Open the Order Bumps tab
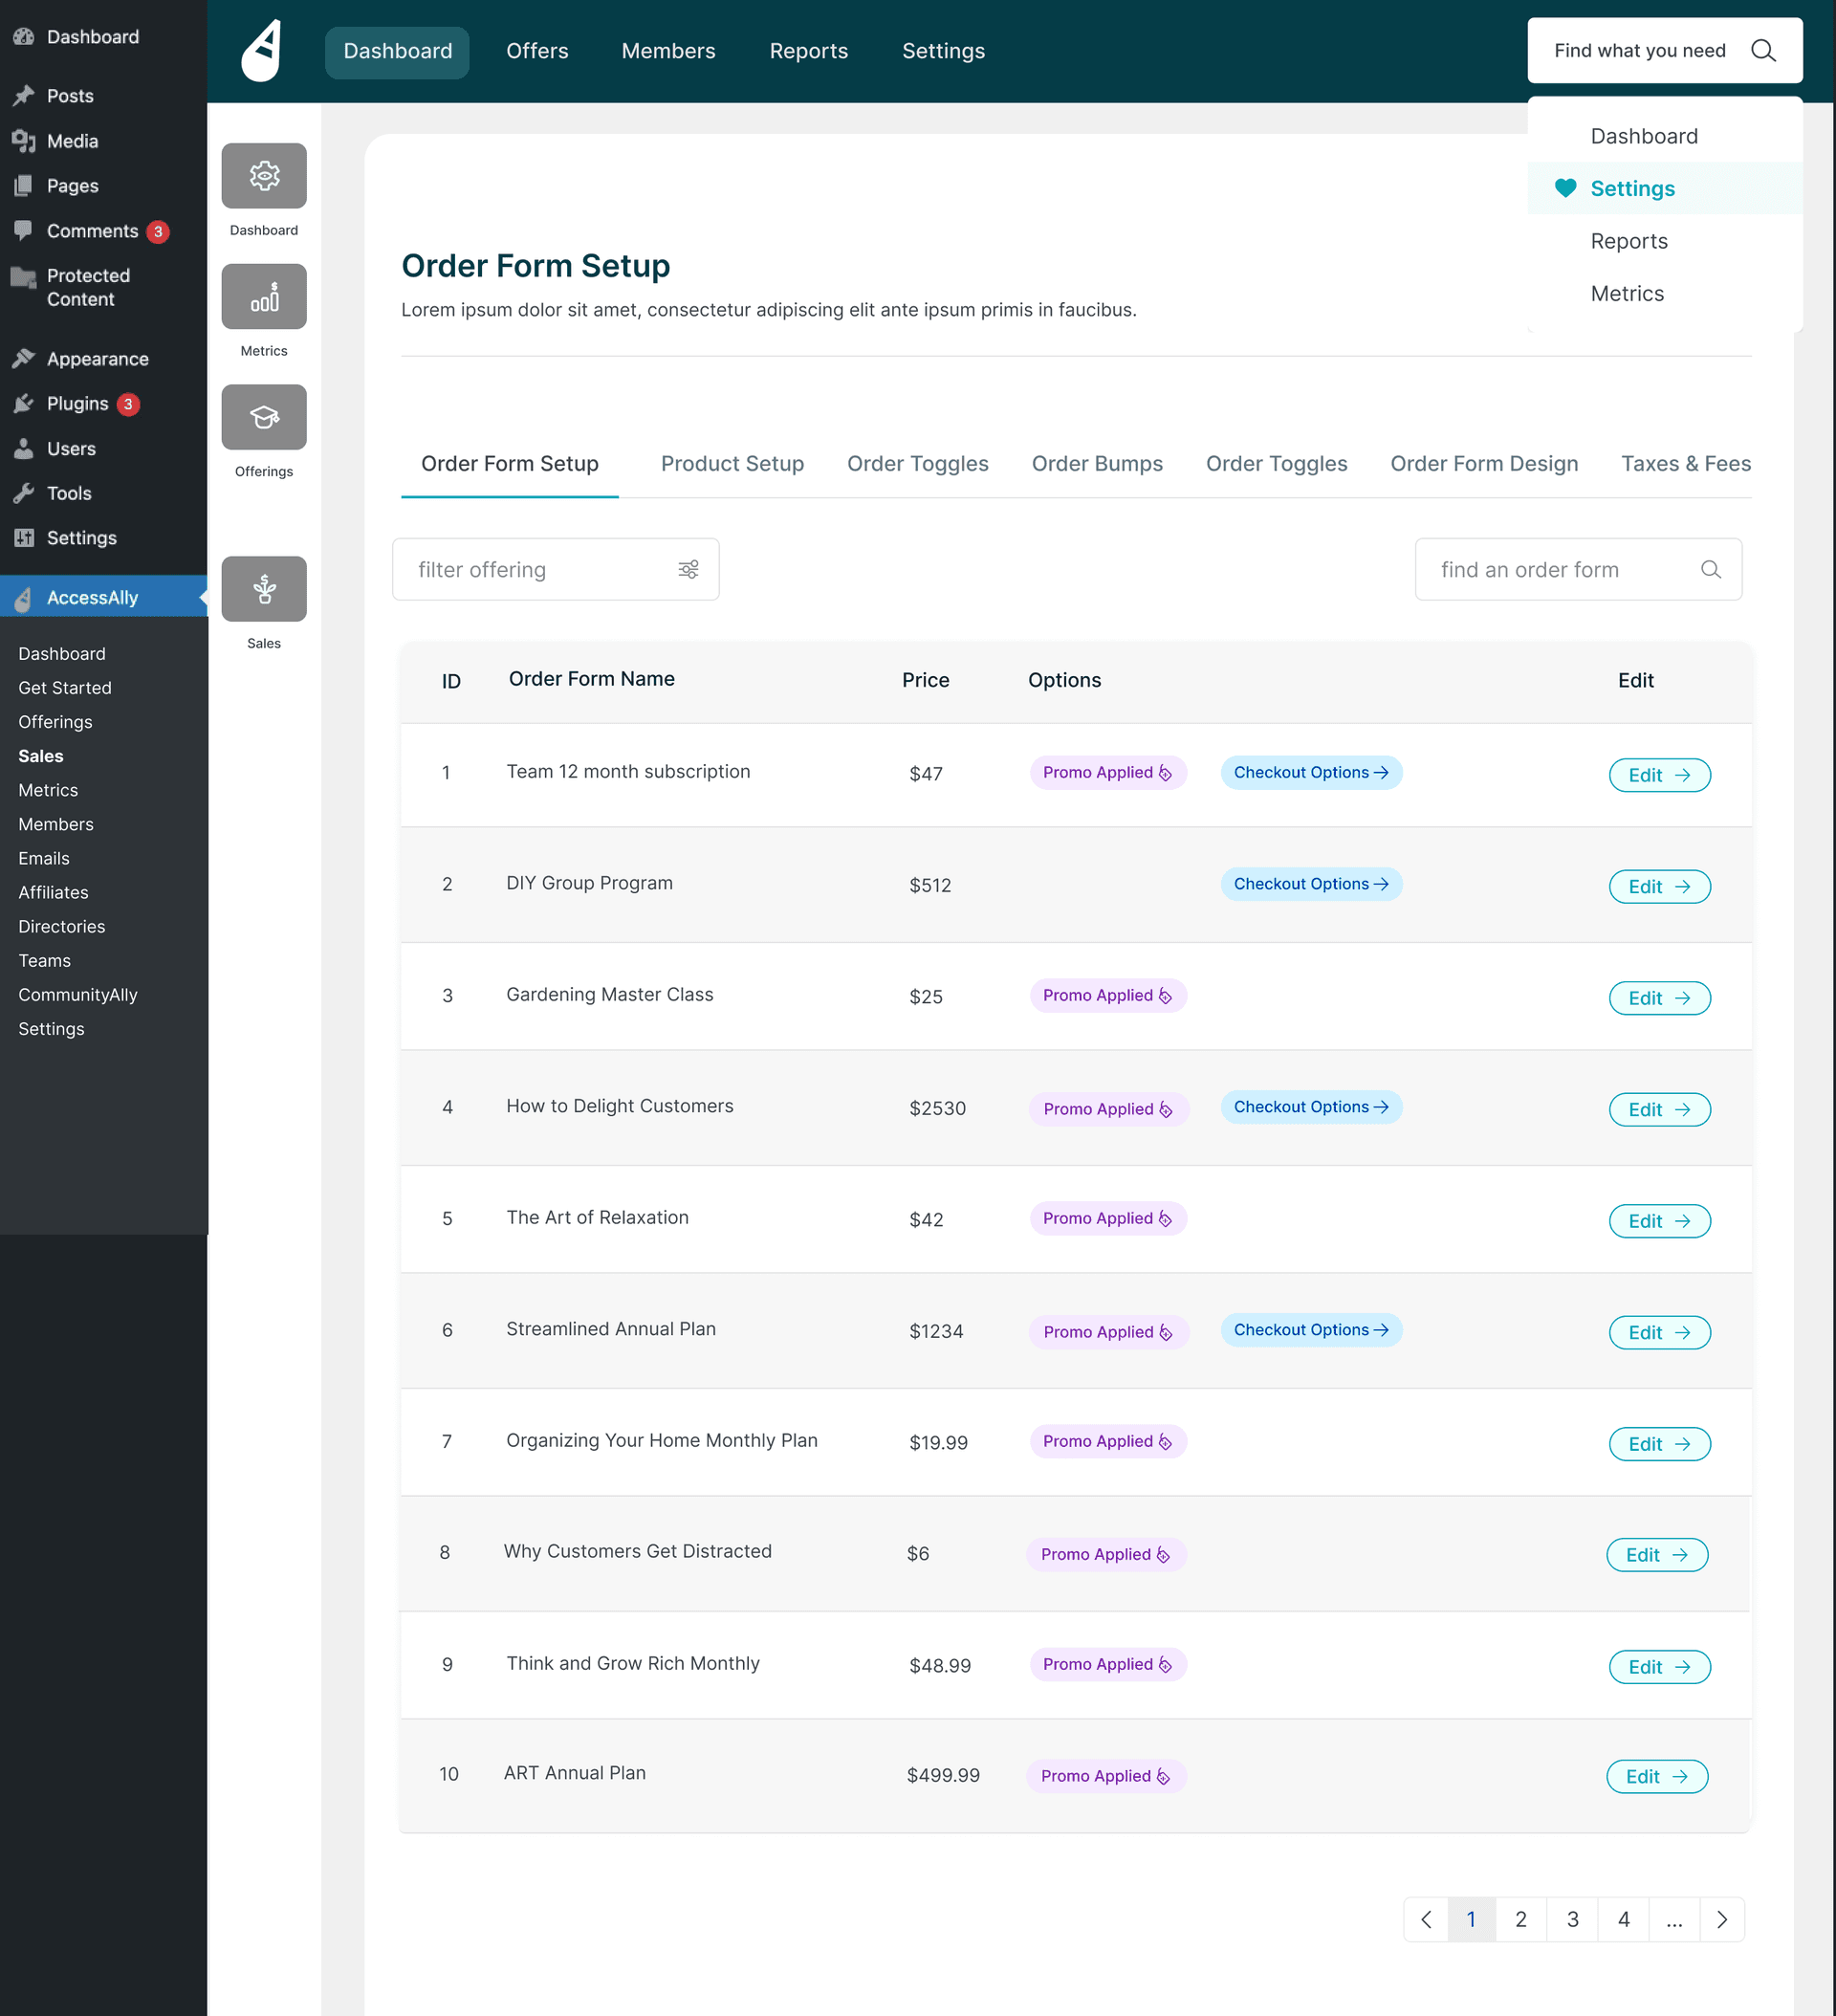 (1096, 463)
